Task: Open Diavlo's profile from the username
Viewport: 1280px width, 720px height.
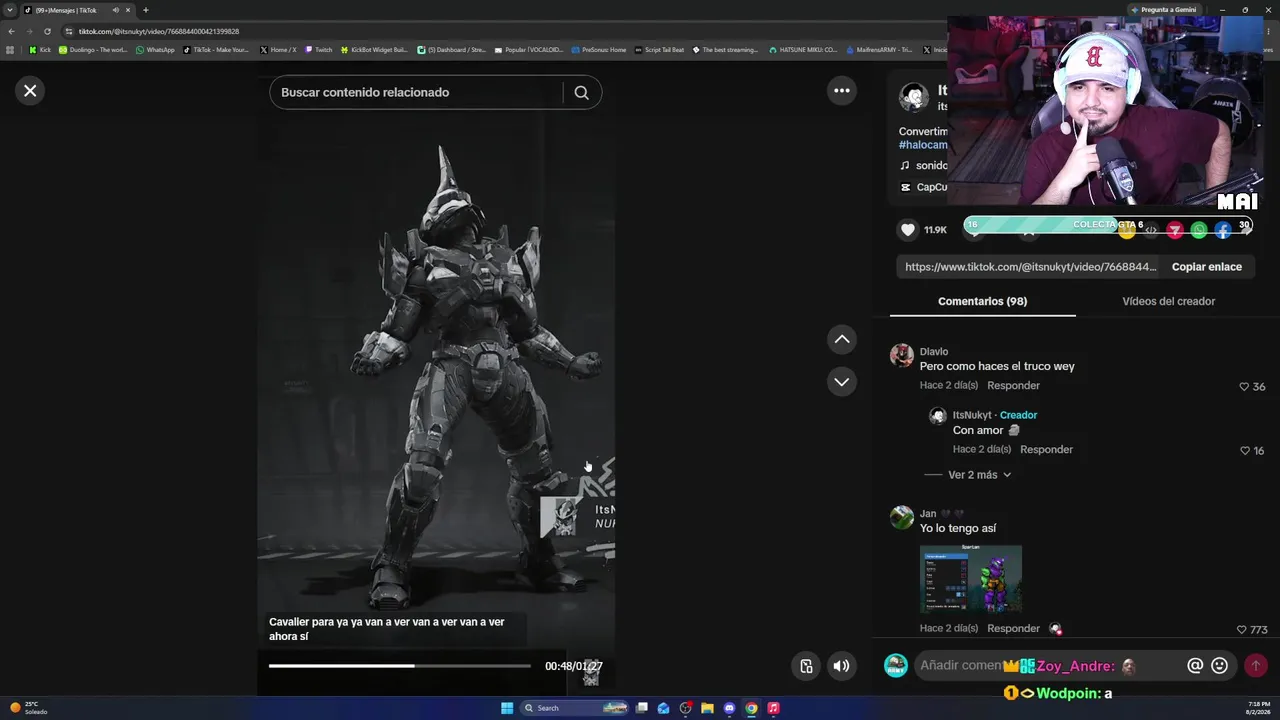Action: pyautogui.click(x=934, y=352)
